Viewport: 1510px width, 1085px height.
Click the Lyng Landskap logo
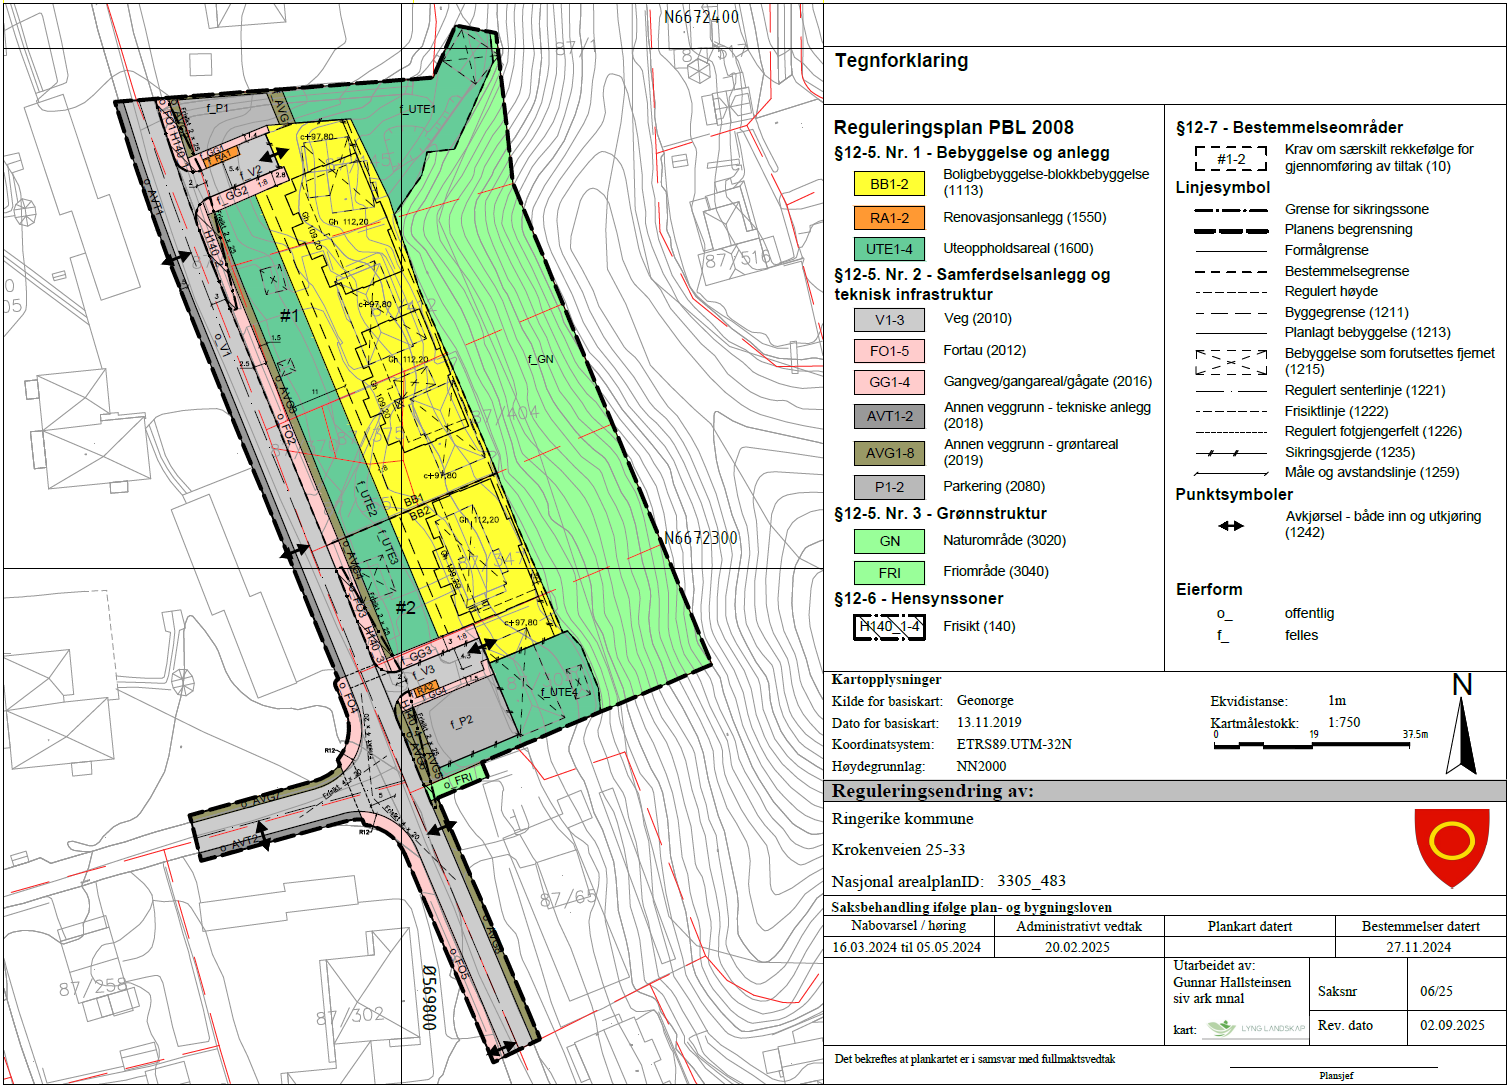pyautogui.click(x=1255, y=1028)
